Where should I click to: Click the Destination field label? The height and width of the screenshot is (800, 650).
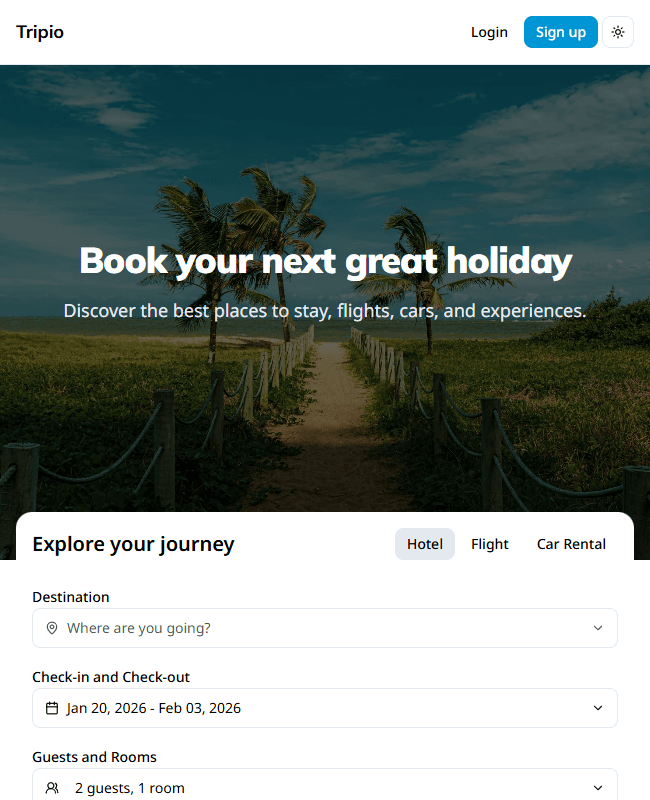pyautogui.click(x=71, y=597)
